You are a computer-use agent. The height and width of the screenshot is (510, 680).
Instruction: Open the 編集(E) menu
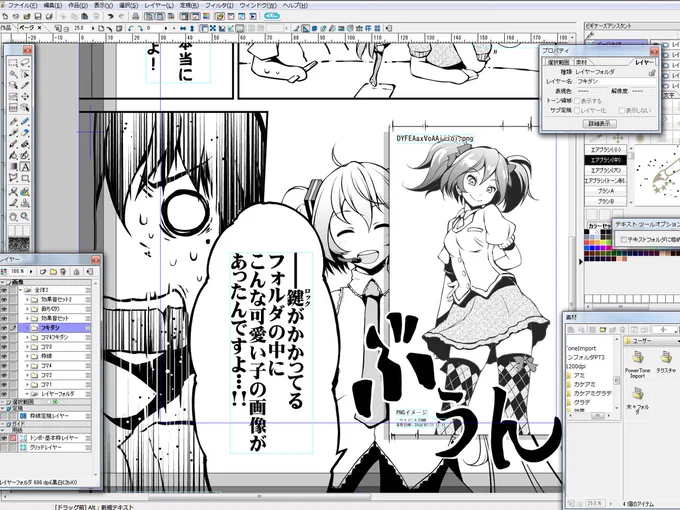[x=53, y=5]
